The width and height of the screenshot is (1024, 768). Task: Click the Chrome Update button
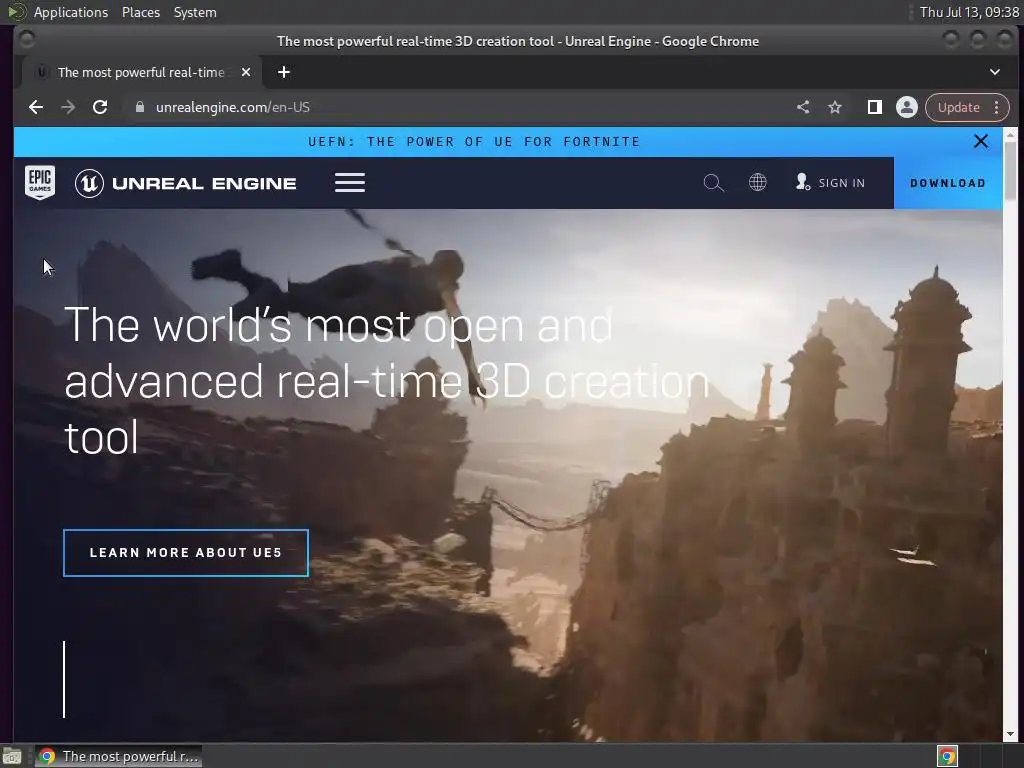tap(959, 107)
